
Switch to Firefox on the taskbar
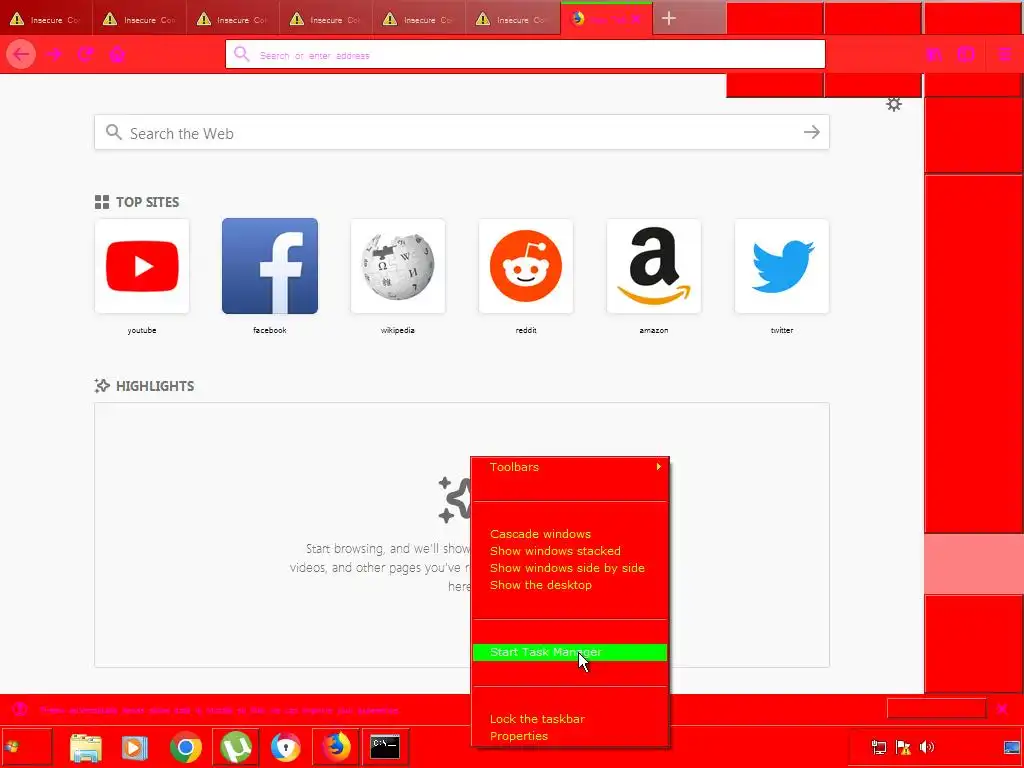pyautogui.click(x=336, y=747)
